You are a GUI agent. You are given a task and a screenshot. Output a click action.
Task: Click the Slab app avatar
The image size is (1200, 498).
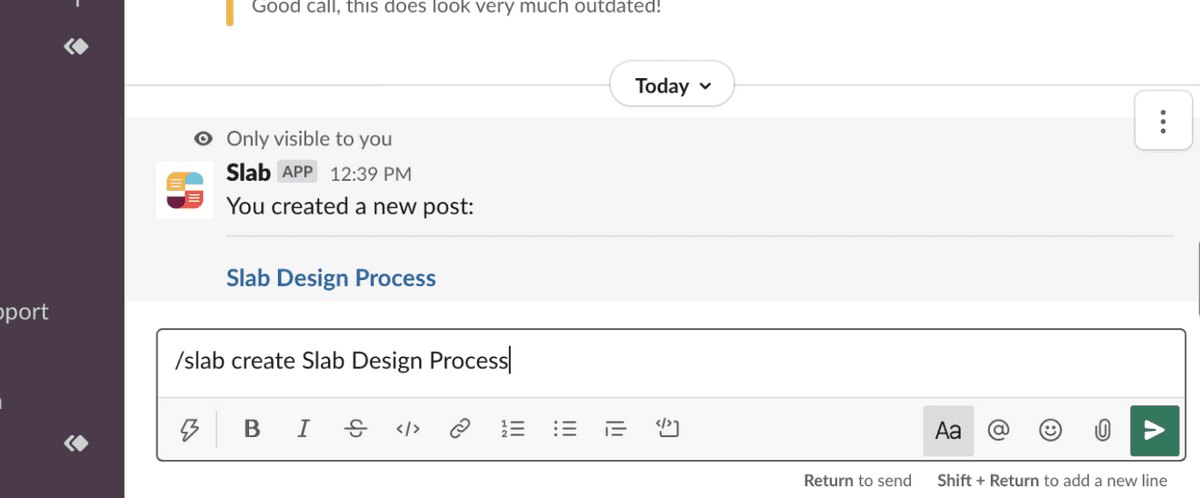click(x=185, y=190)
